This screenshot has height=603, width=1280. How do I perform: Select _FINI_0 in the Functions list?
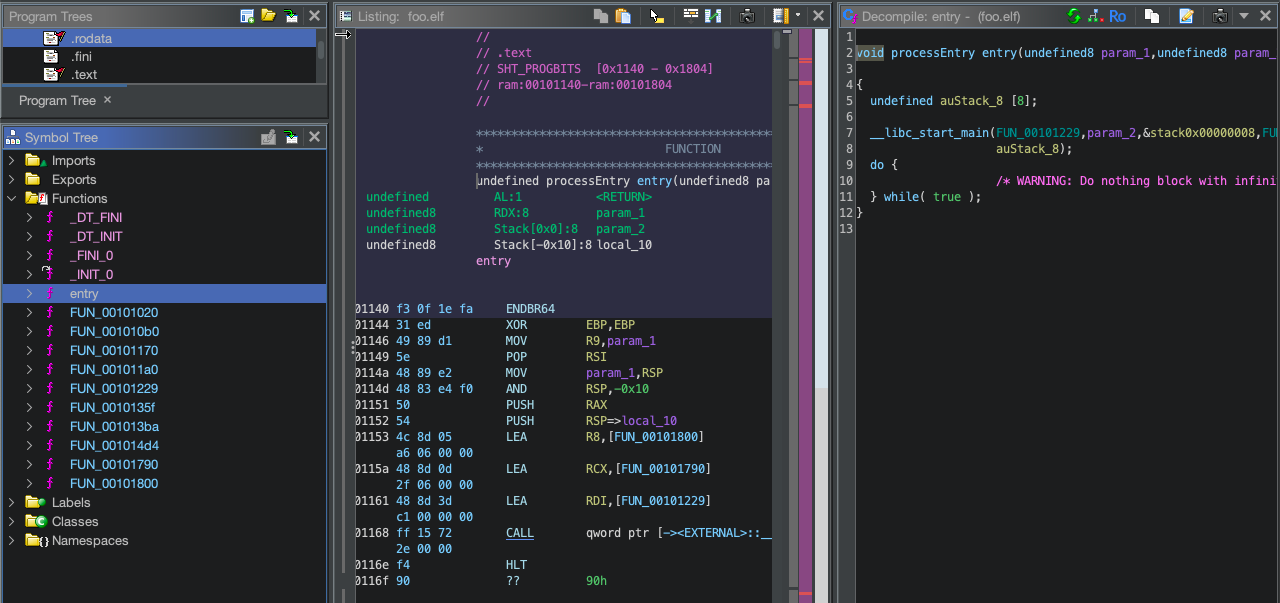tap(91, 255)
